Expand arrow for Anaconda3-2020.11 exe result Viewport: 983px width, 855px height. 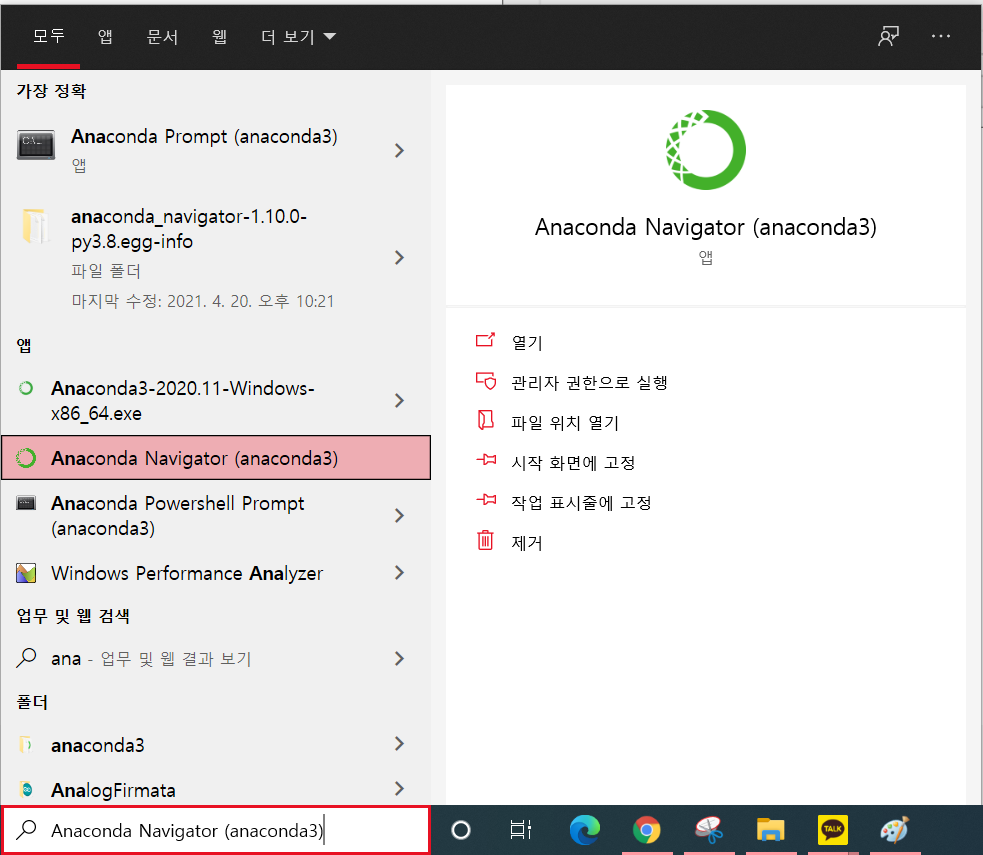[x=399, y=401]
